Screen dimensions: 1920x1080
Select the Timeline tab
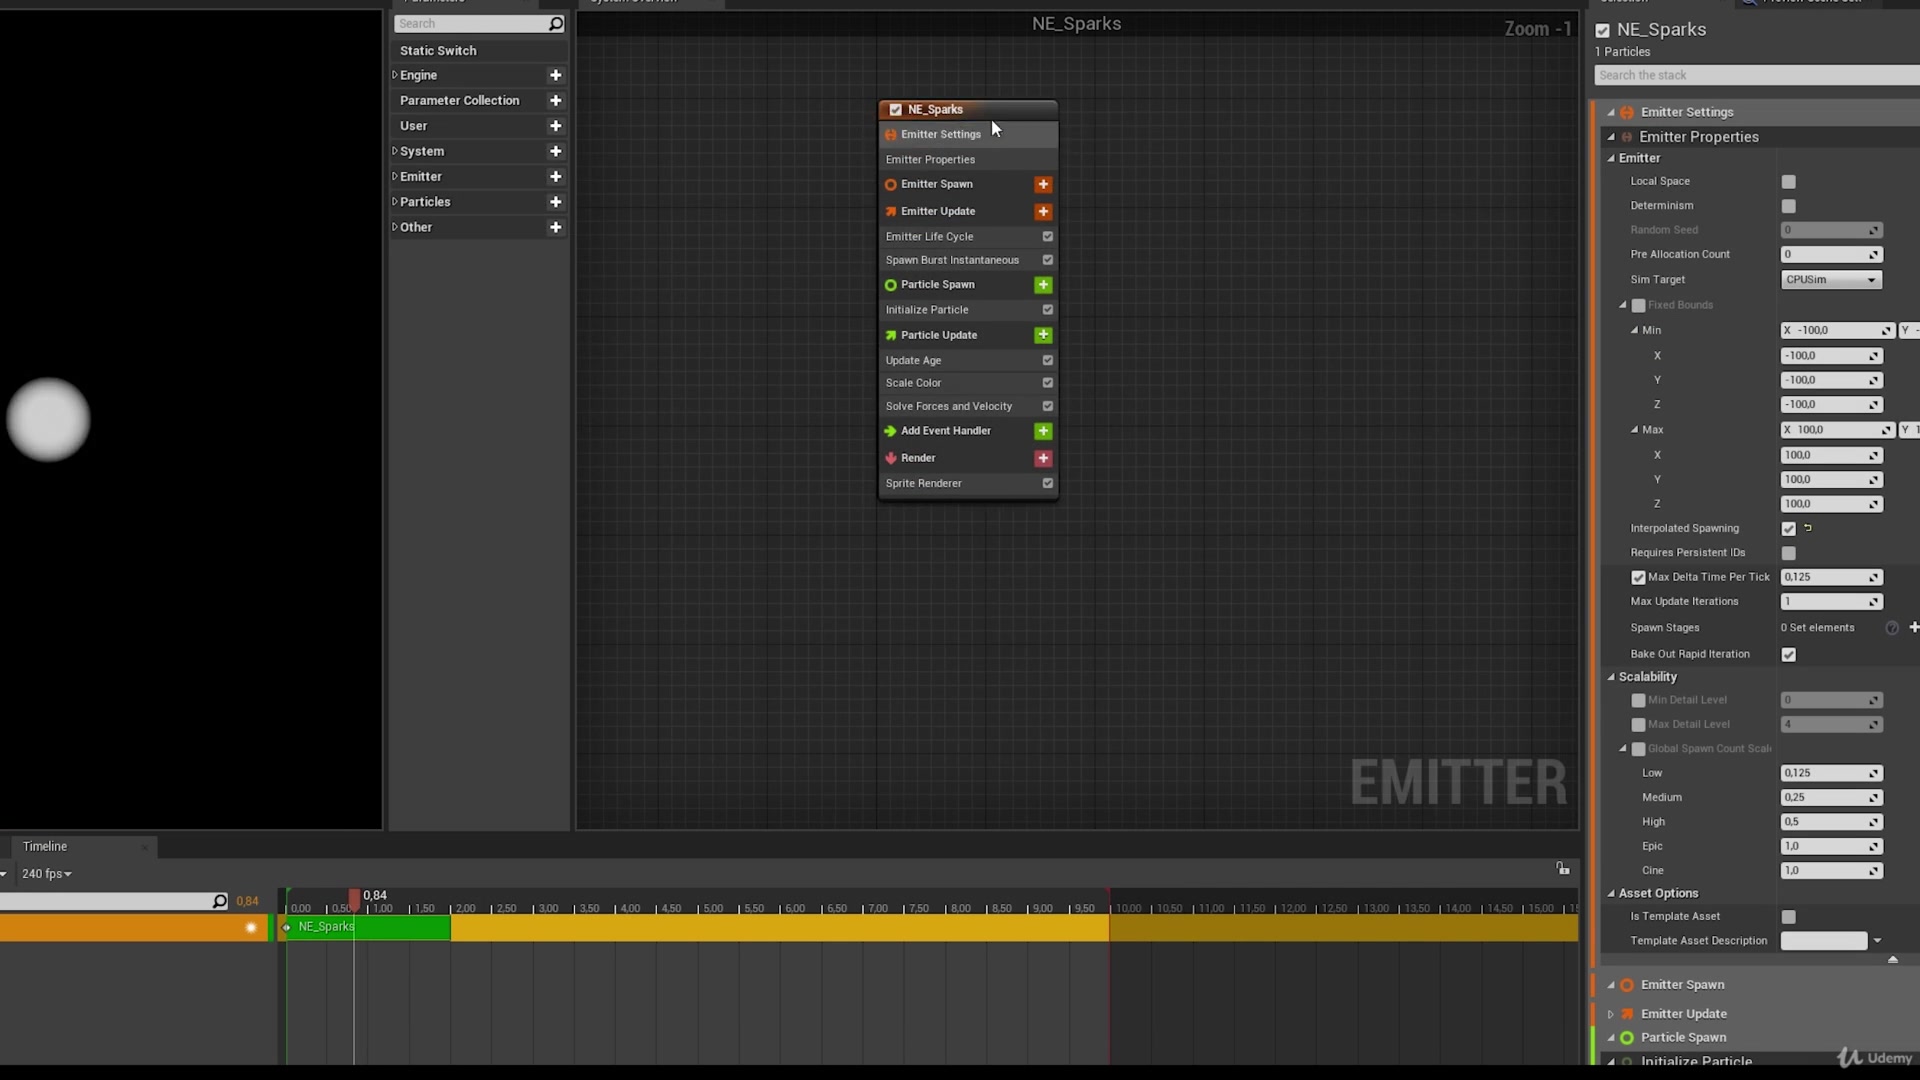[x=44, y=845]
